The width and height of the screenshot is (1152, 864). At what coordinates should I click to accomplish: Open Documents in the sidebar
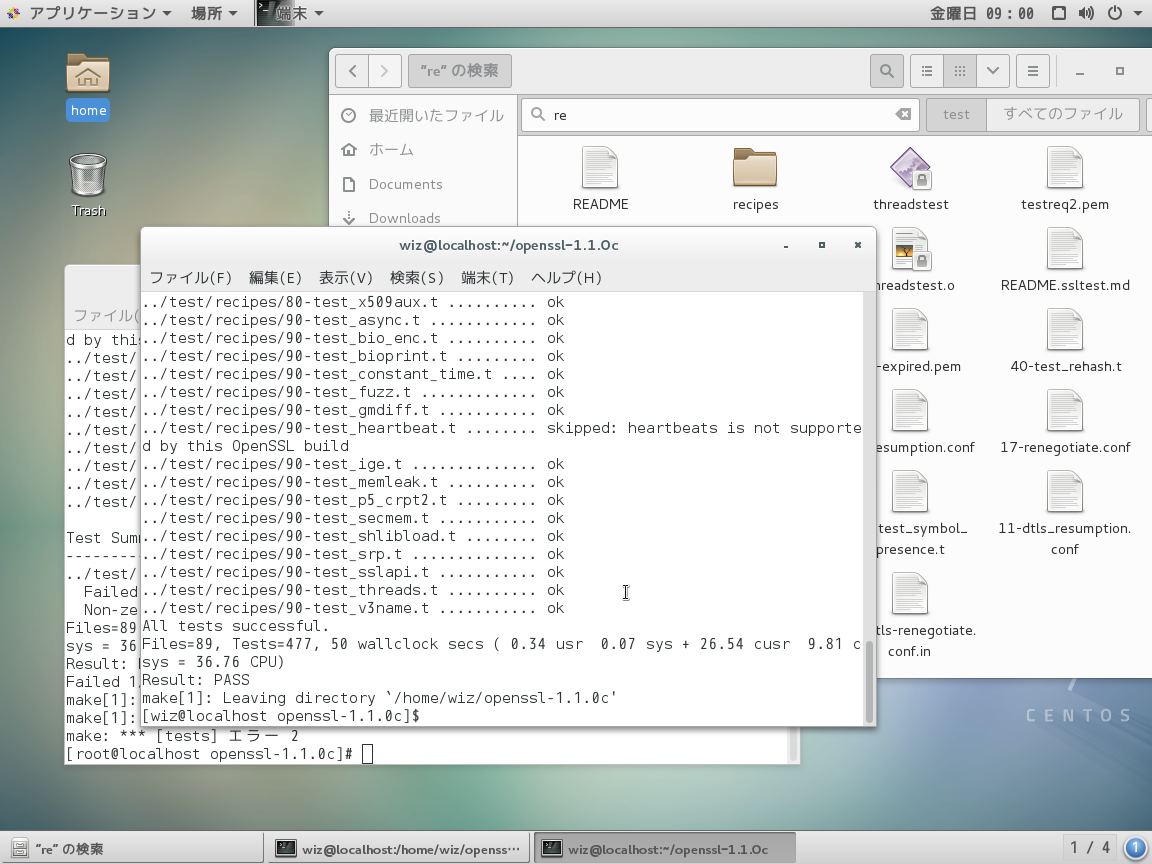(423, 184)
